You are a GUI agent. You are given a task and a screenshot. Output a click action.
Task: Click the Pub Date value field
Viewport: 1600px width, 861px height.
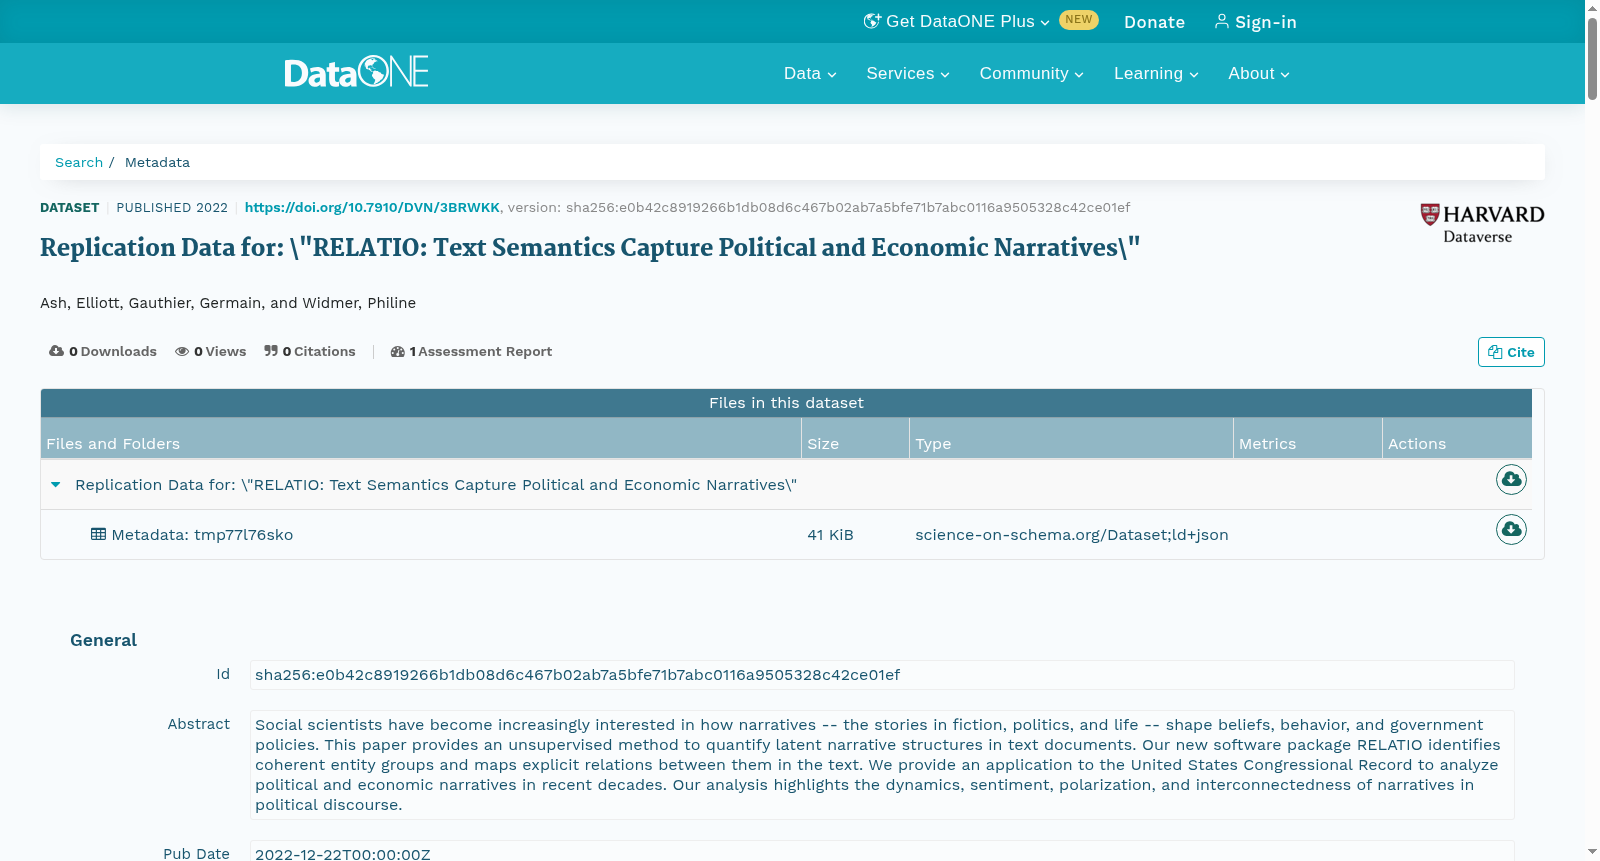point(882,852)
